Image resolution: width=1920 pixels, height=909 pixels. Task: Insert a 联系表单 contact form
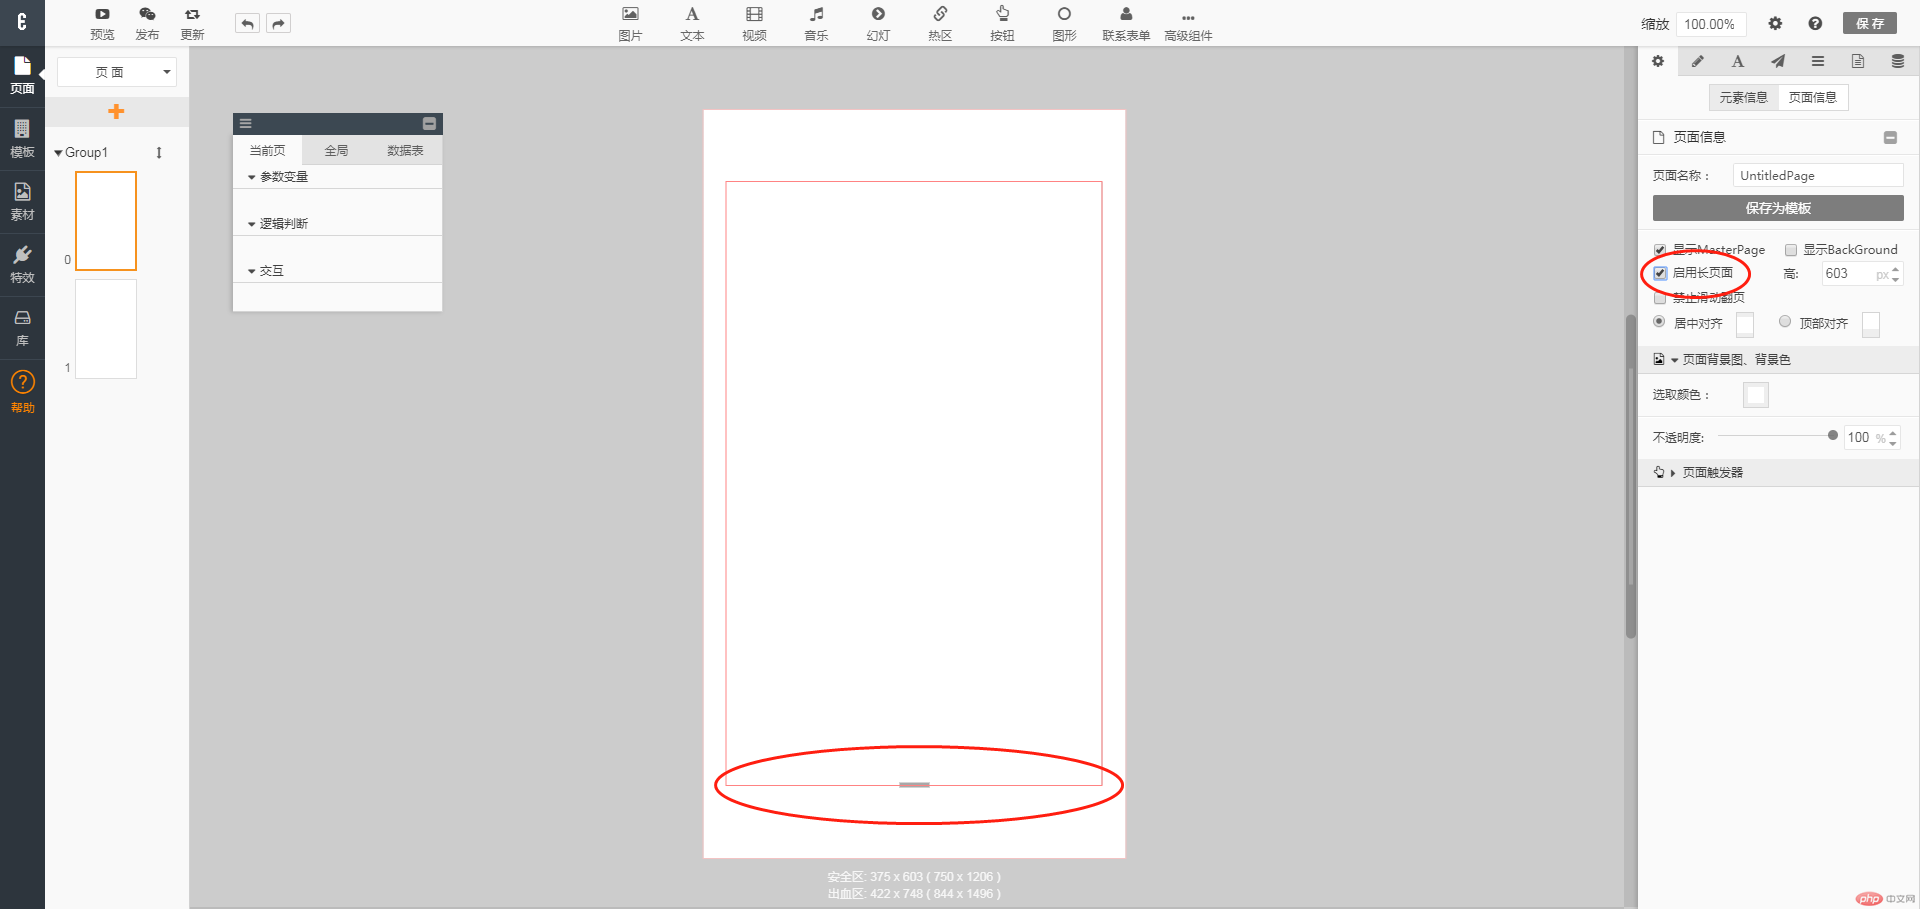(x=1126, y=23)
